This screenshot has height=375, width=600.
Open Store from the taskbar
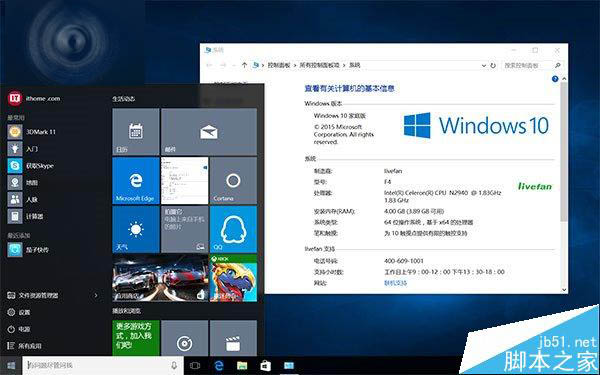[x=266, y=365]
